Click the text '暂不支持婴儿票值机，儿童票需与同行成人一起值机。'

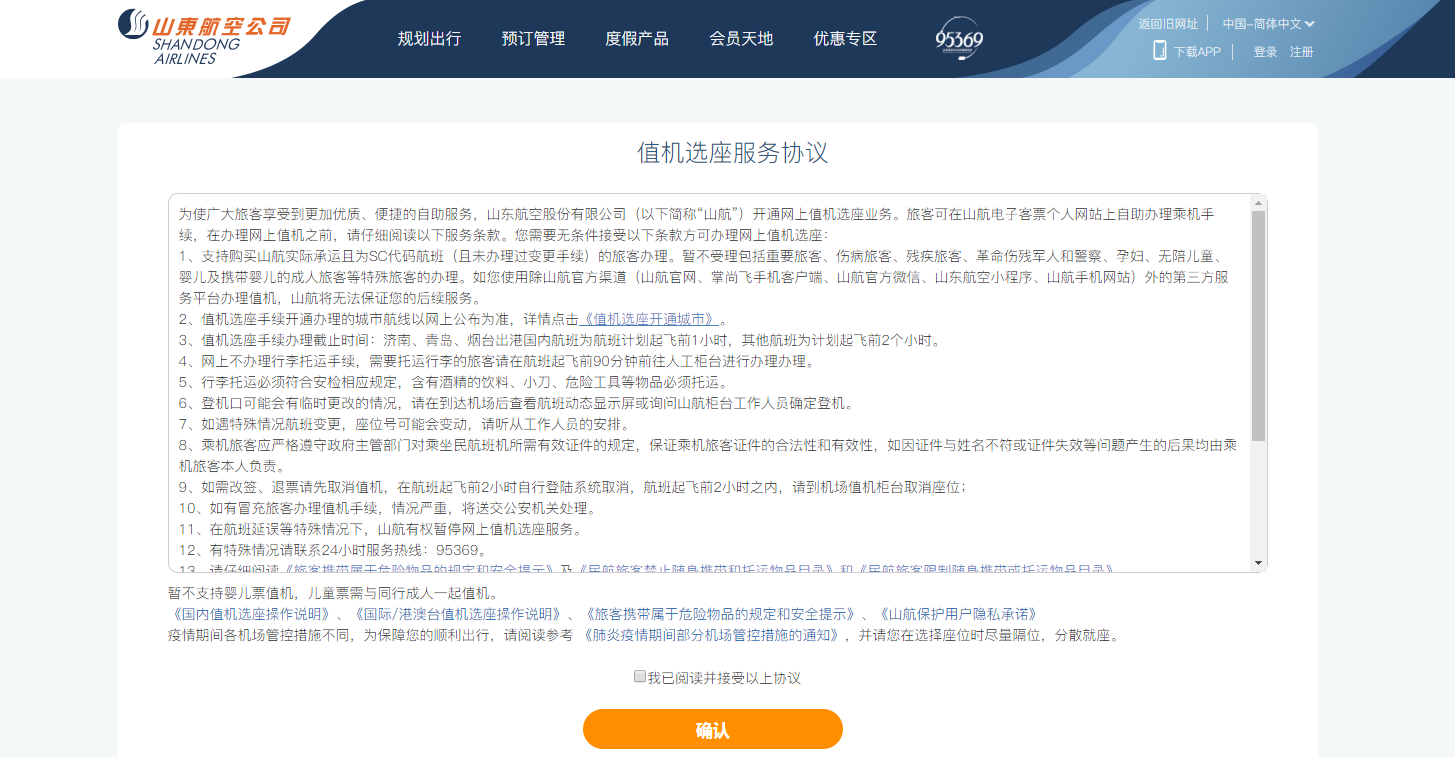[x=333, y=593]
